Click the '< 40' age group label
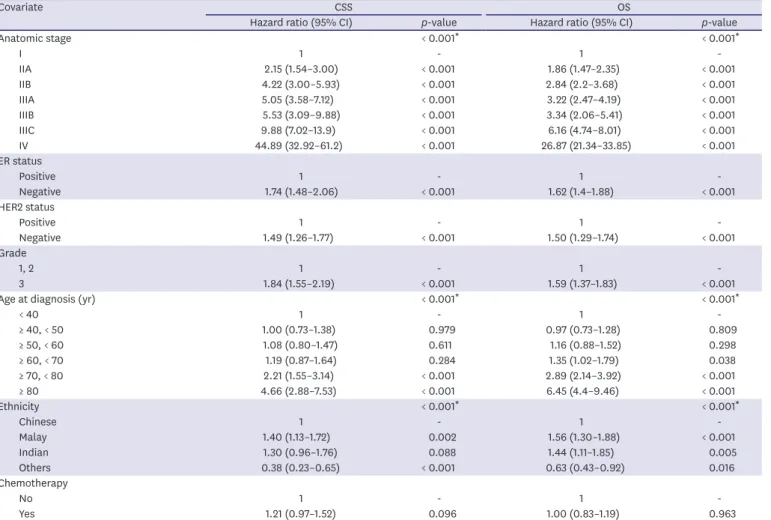 29,315
